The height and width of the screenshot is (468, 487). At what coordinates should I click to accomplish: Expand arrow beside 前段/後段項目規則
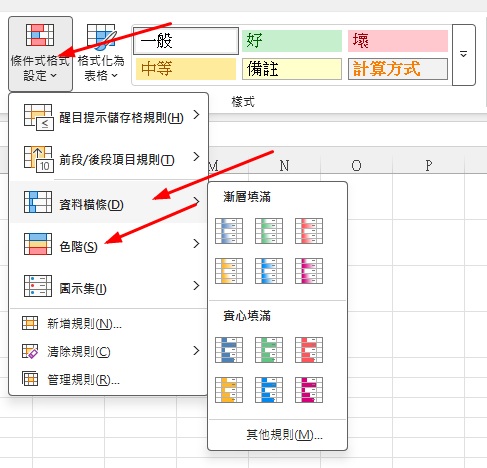coord(197,157)
